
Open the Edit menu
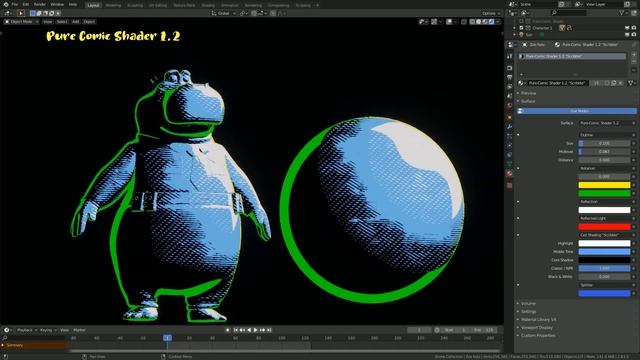tap(26, 4)
